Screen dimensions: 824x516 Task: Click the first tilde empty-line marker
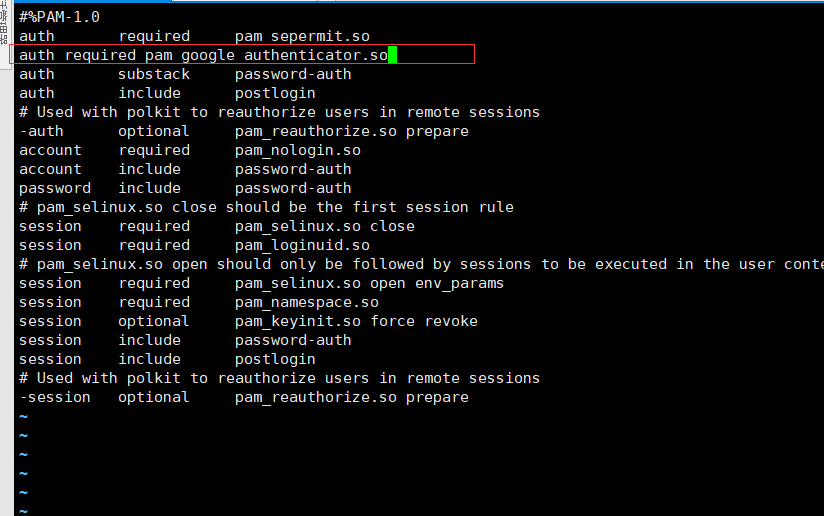23,417
